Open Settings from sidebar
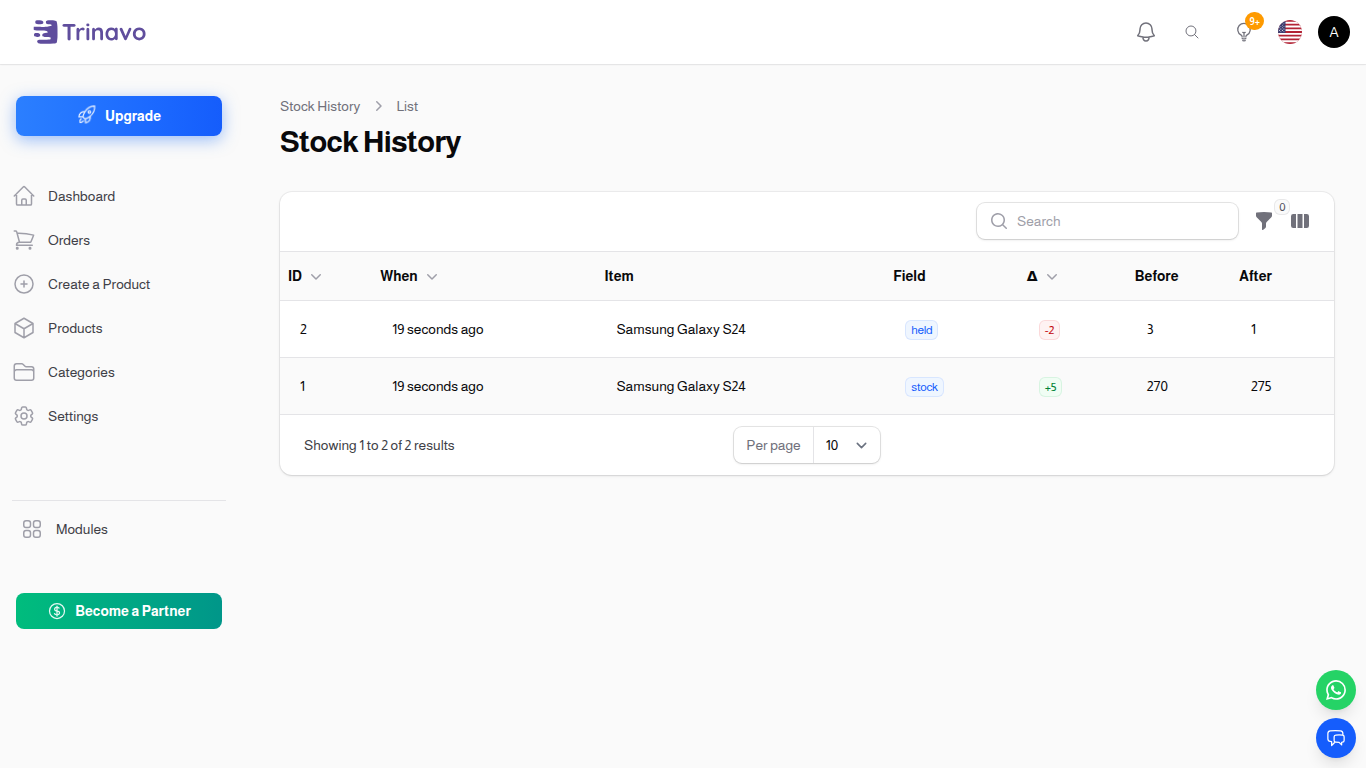 pos(73,416)
